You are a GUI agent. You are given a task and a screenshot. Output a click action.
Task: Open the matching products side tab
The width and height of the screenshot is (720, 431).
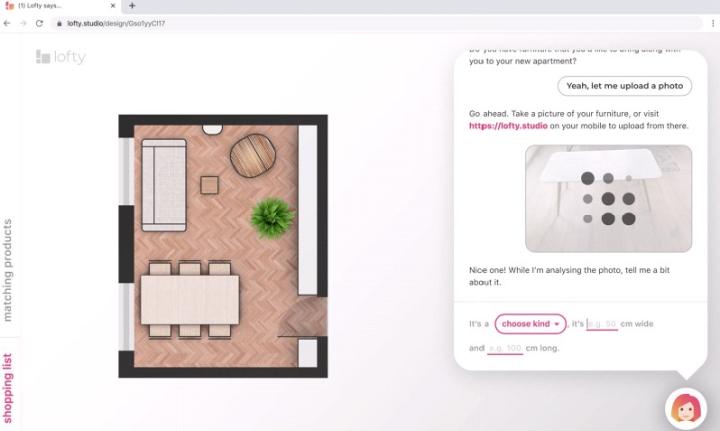pyautogui.click(x=7, y=270)
